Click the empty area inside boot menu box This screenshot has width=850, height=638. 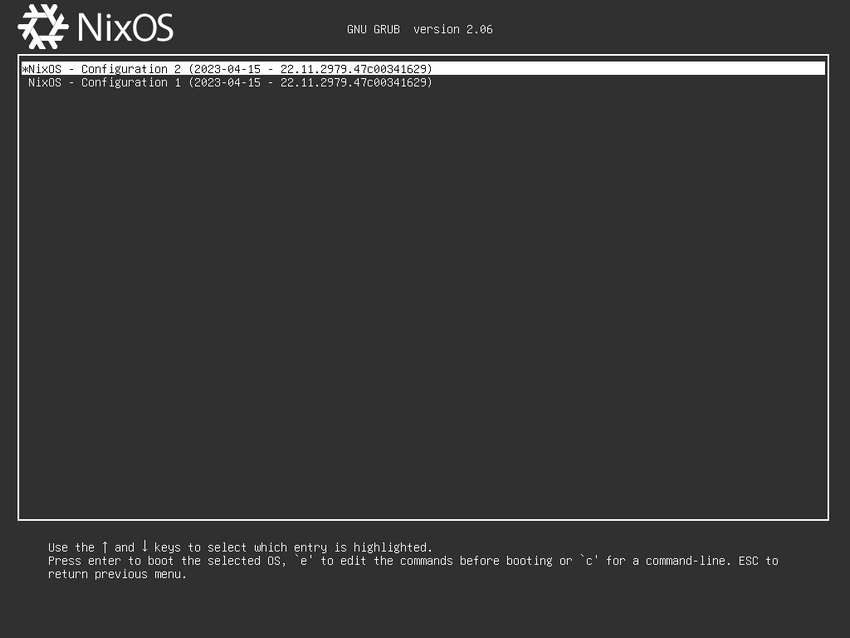pos(423,300)
